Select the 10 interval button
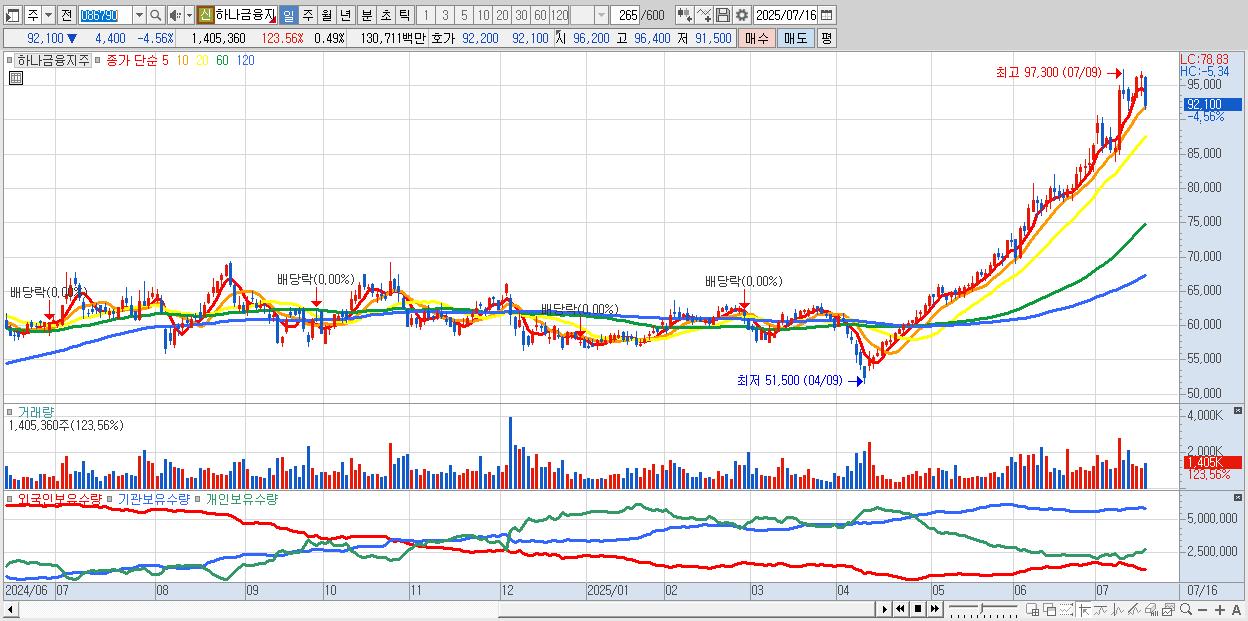The image size is (1248, 621). point(483,15)
